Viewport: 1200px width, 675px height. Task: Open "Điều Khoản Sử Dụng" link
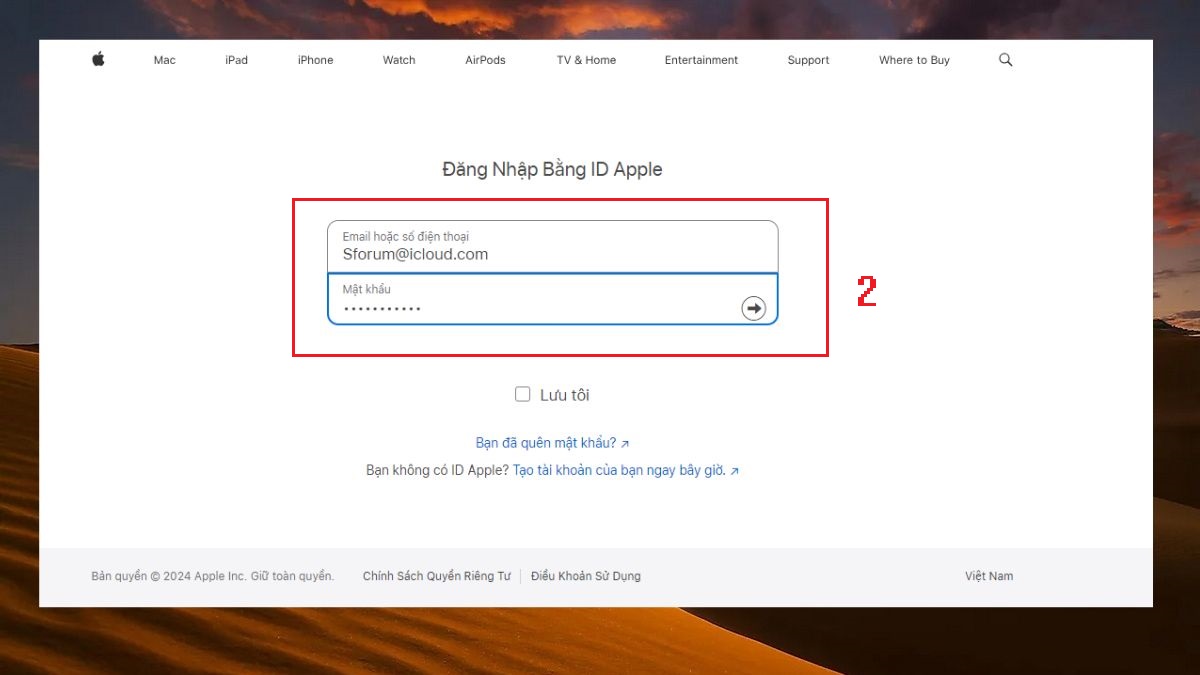[586, 576]
